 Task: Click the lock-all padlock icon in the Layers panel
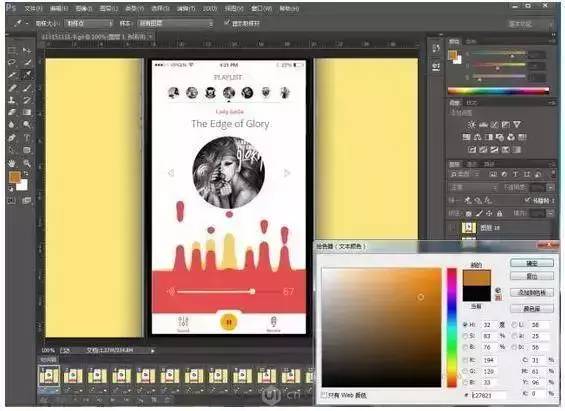tap(499, 213)
